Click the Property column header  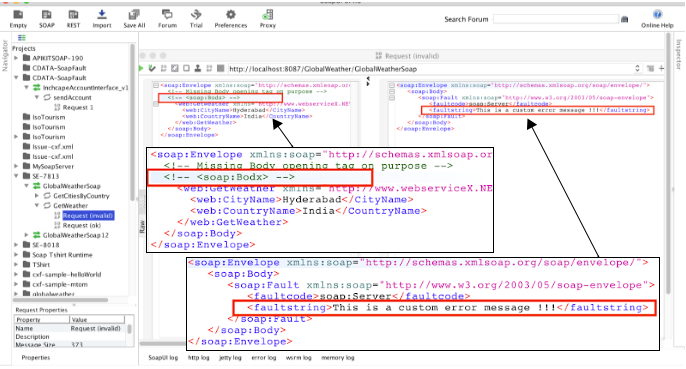click(42, 320)
